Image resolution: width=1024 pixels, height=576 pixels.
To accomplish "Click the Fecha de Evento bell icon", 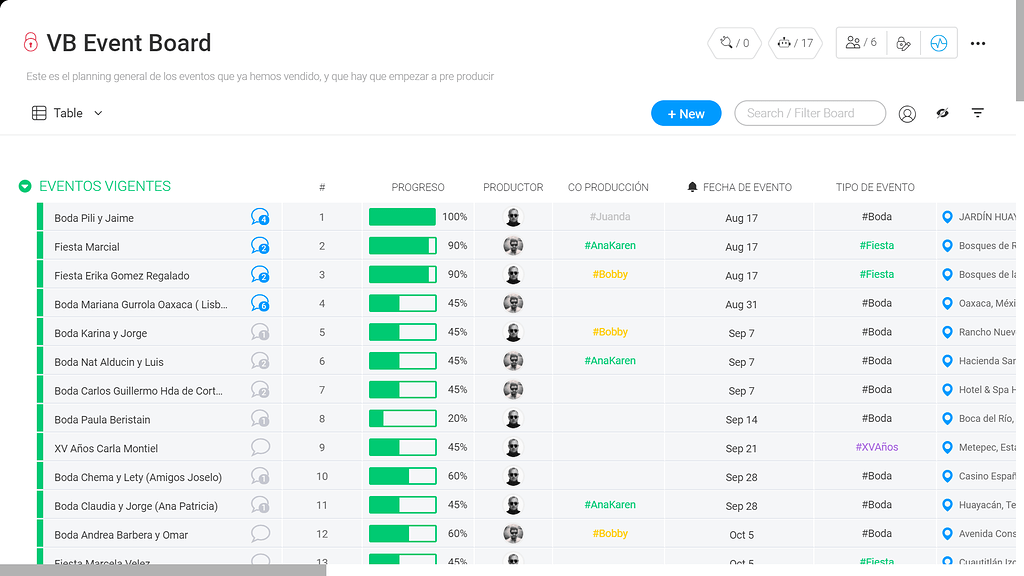I will (x=692, y=187).
